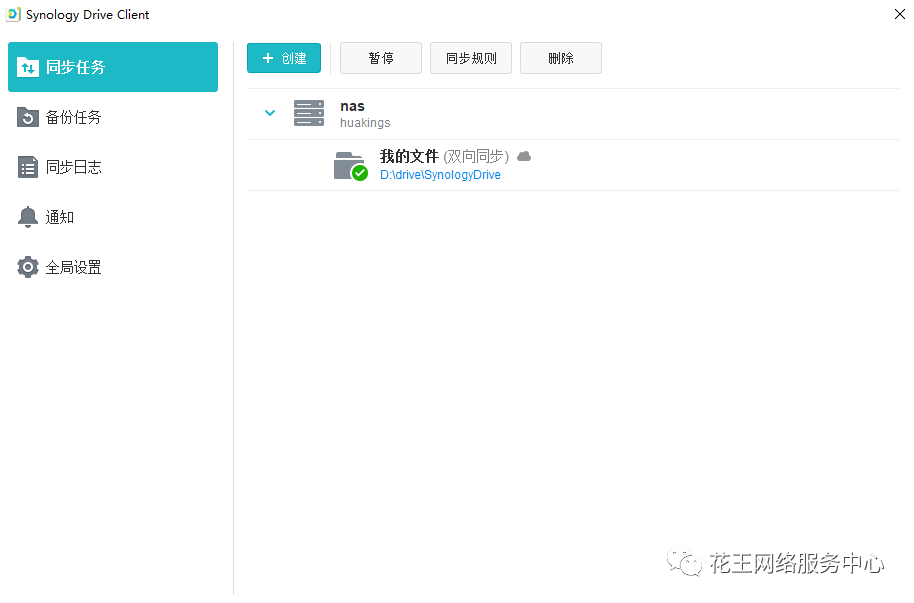The image size is (914, 603).
Task: Click the sync arrows folder icon in the sidebar
Action: (x=27, y=68)
